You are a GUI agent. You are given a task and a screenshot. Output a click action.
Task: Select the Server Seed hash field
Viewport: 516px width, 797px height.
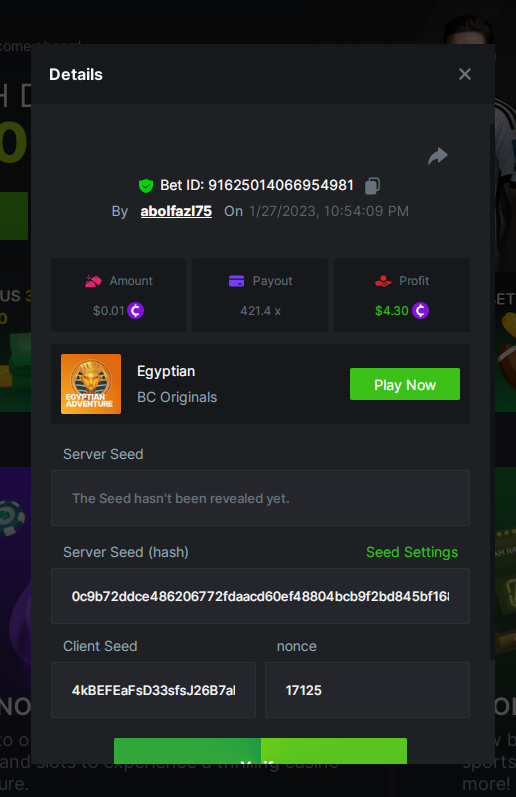click(x=260, y=596)
